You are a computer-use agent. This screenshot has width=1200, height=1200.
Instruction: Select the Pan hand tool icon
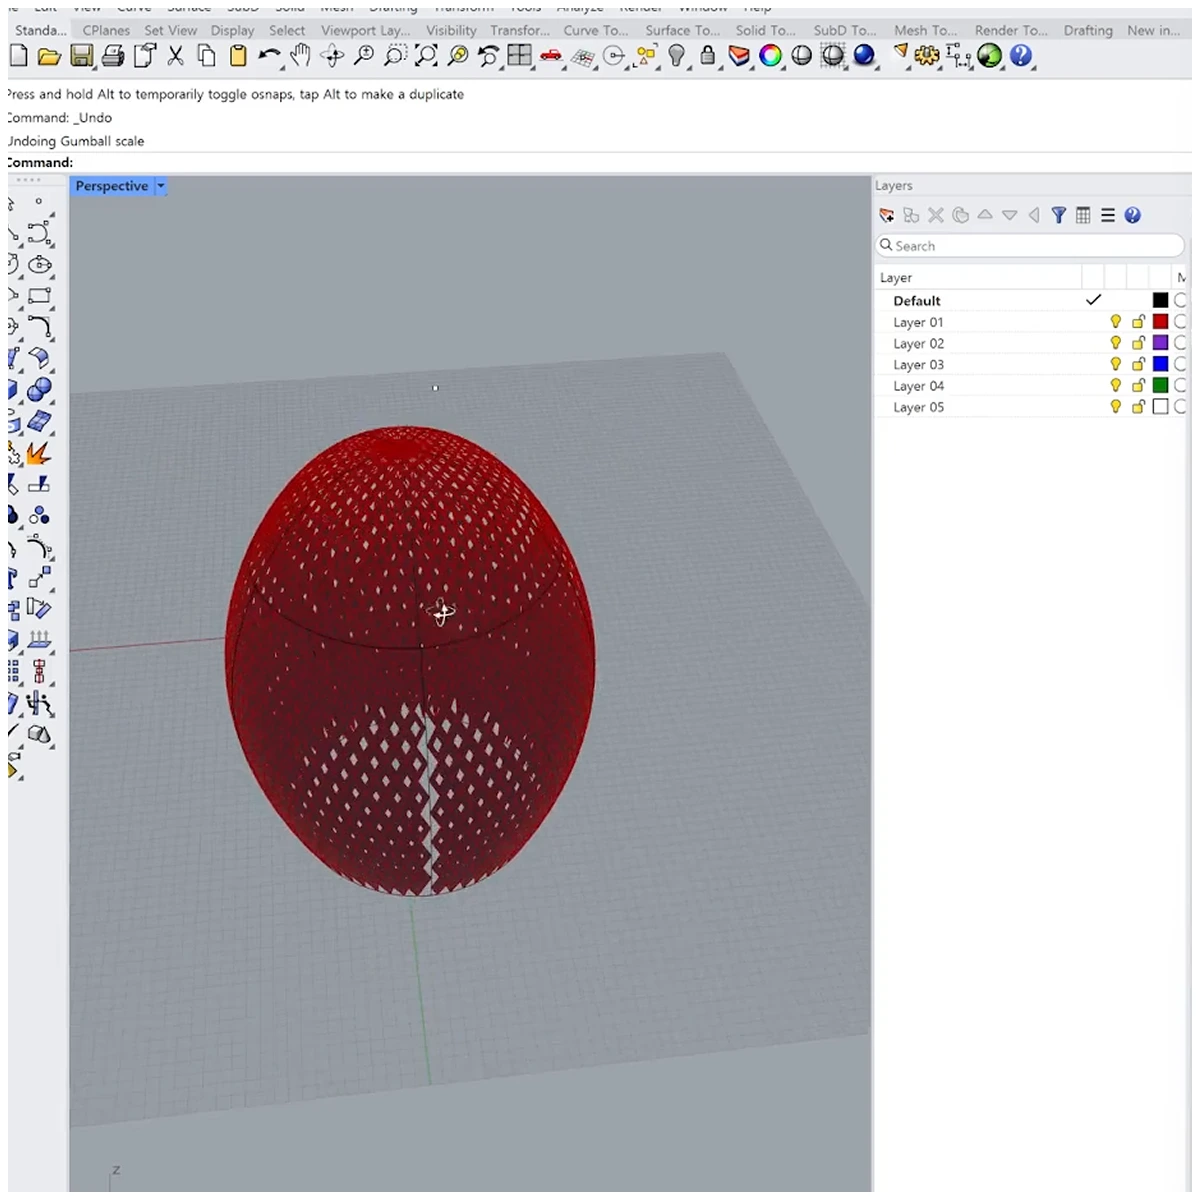click(300, 56)
